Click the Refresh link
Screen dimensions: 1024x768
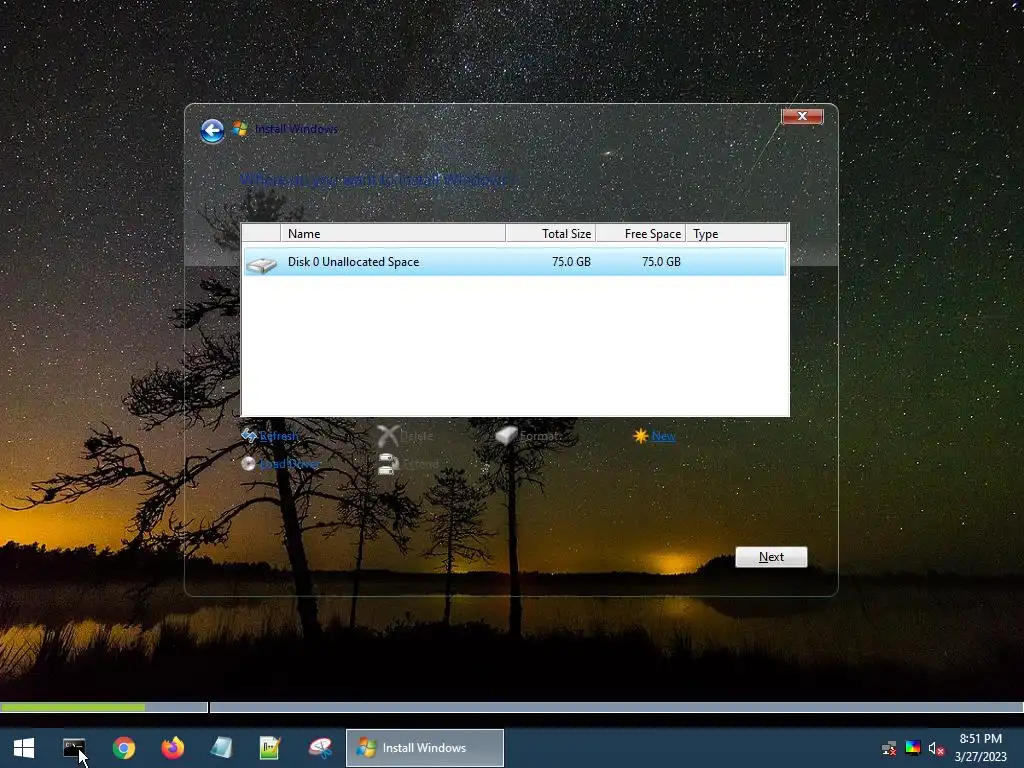pos(278,436)
